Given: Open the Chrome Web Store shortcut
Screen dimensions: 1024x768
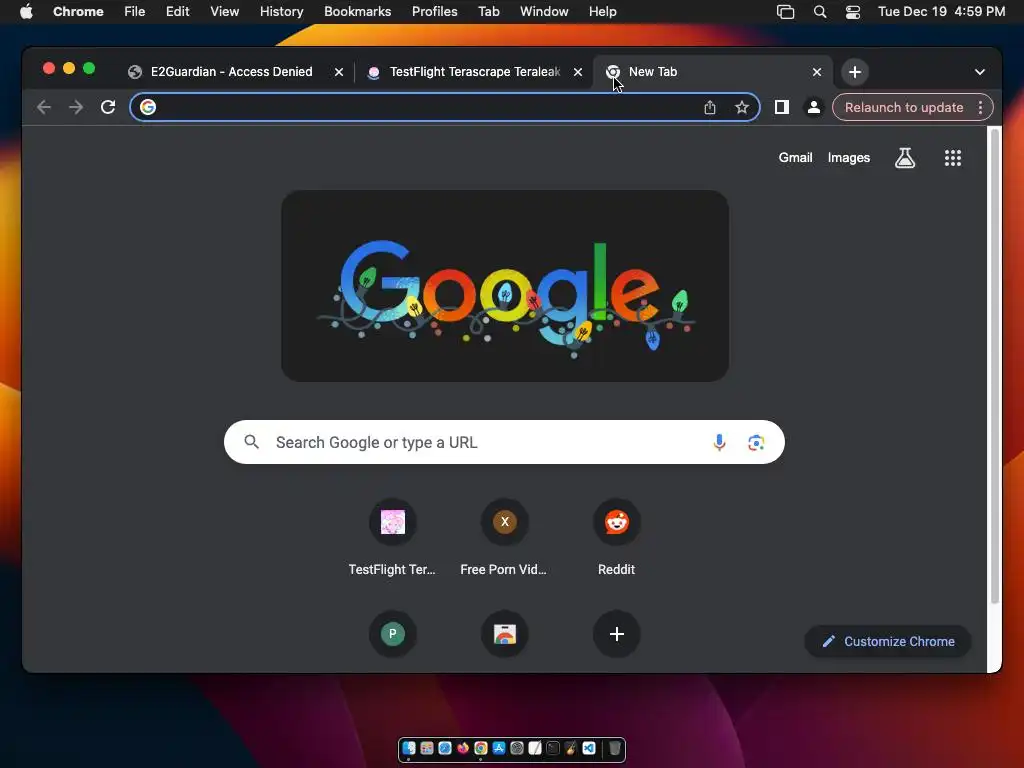Looking at the screenshot, I should pos(505,633).
